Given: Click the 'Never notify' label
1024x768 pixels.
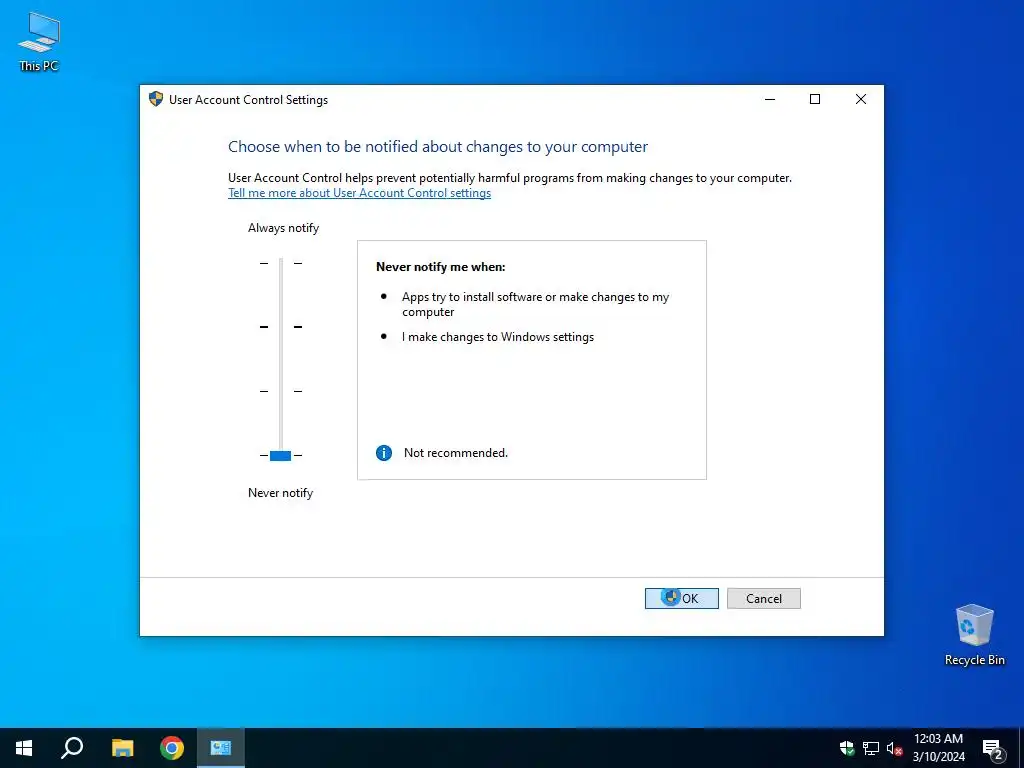Looking at the screenshot, I should tap(280, 493).
